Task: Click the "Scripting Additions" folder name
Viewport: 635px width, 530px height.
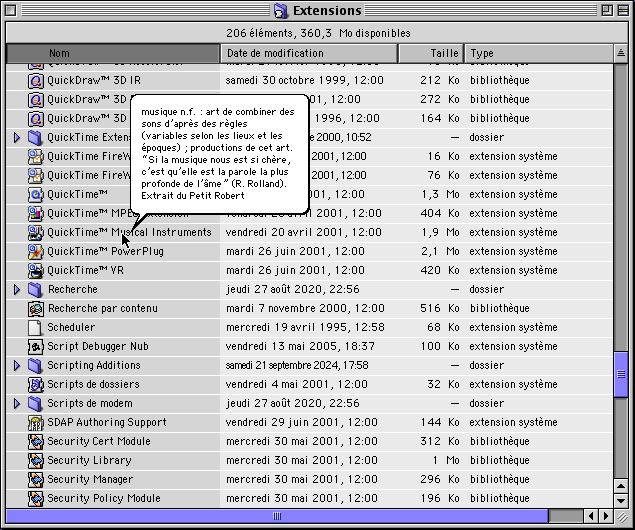Action: click(x=94, y=365)
